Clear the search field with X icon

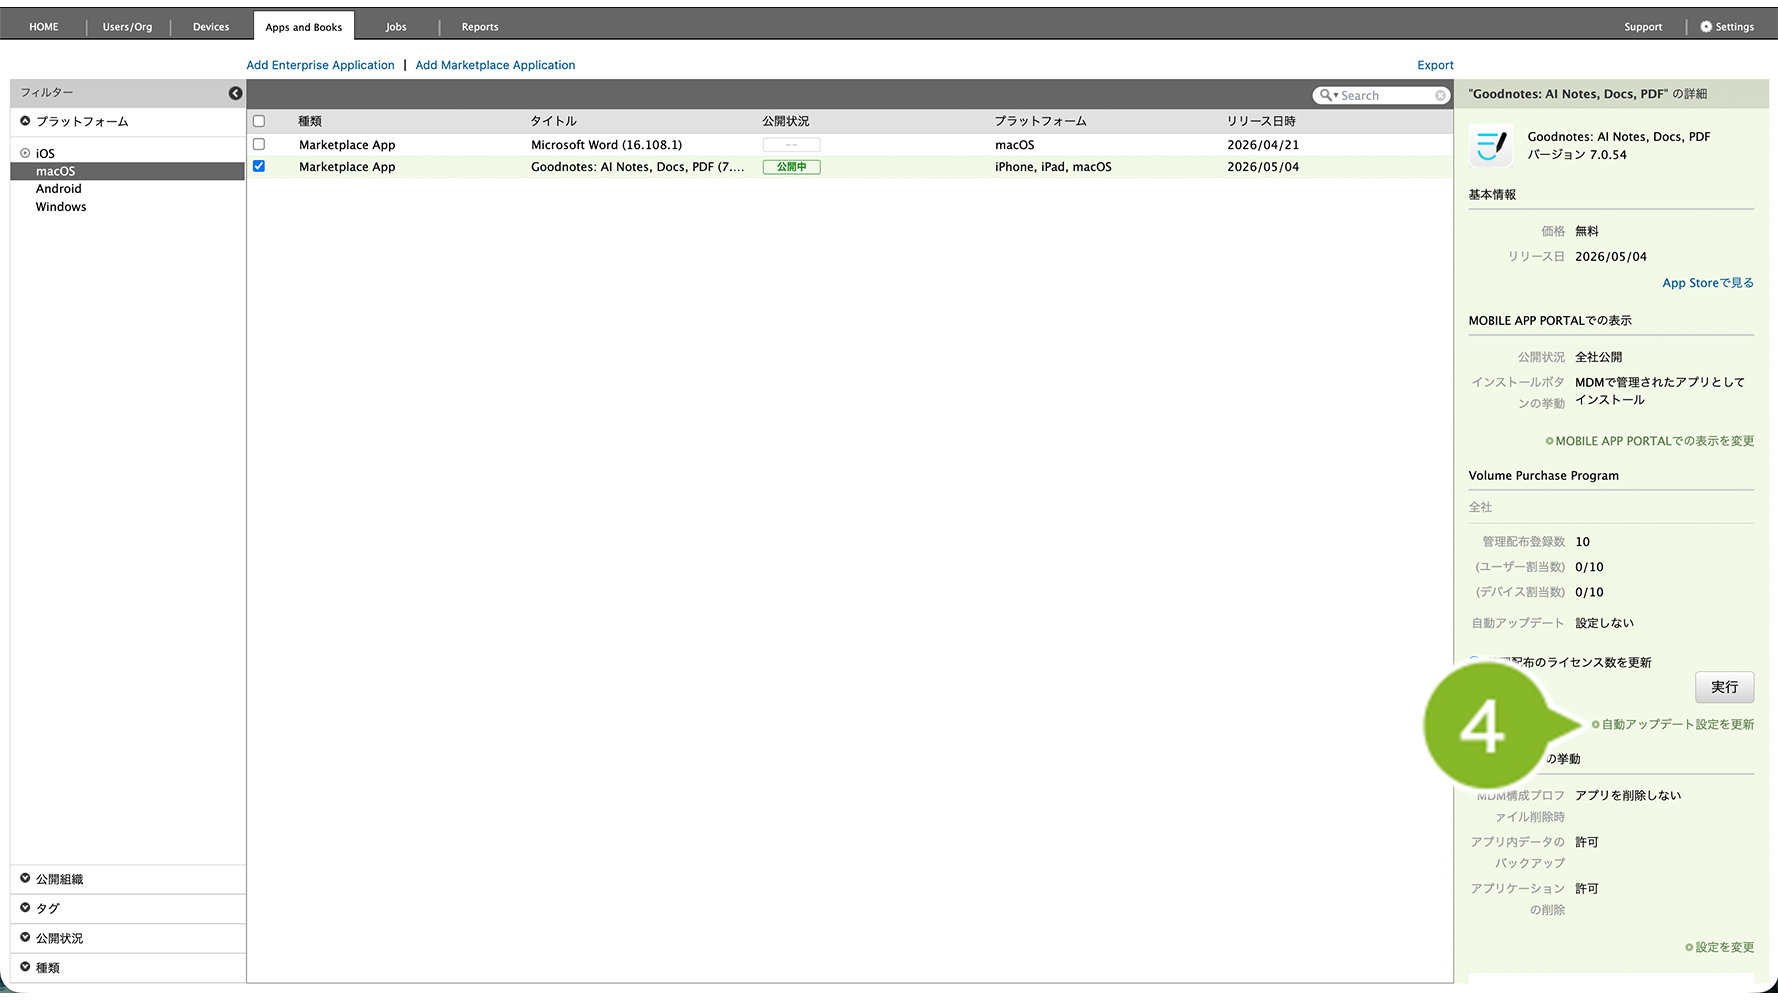click(x=1440, y=95)
